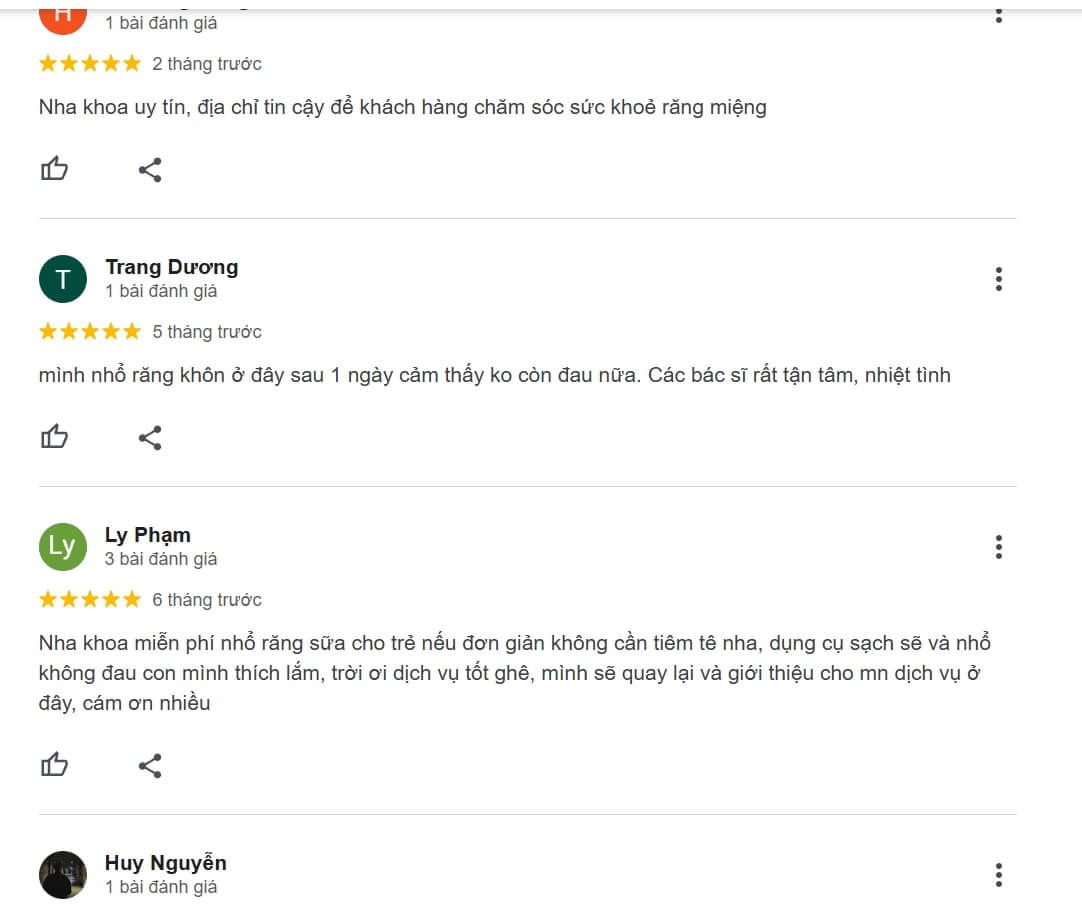The height and width of the screenshot is (910, 1082).
Task: Visit Ly Phạm's profile via name
Action: [x=147, y=535]
